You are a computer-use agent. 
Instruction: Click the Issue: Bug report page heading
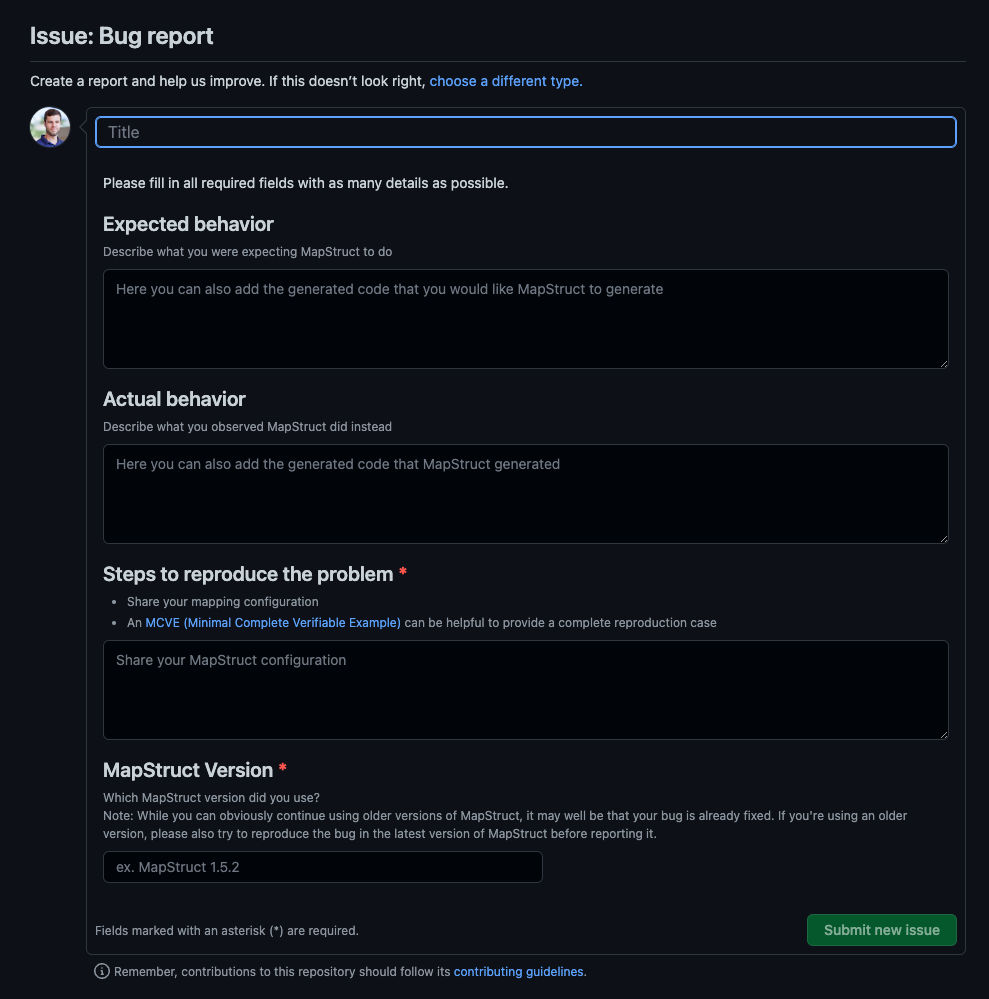coord(122,37)
